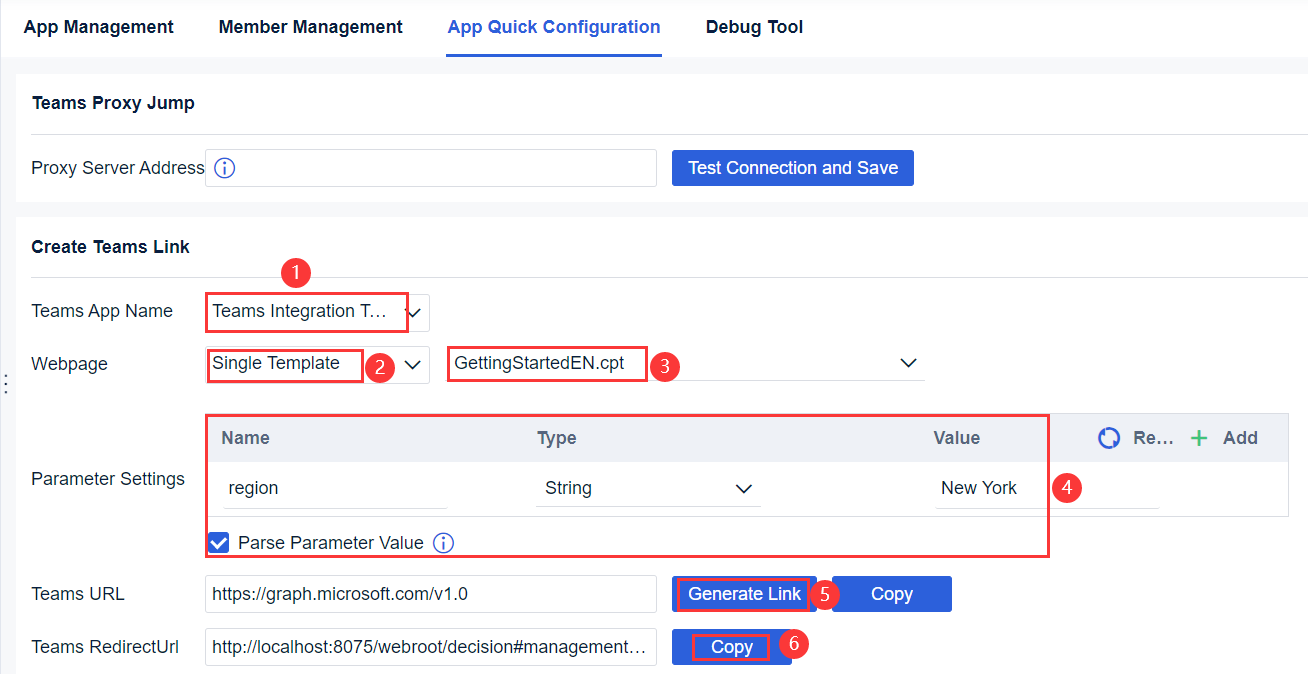Click the Type column header
Image resolution: width=1308 pixels, height=674 pixels.
click(557, 438)
